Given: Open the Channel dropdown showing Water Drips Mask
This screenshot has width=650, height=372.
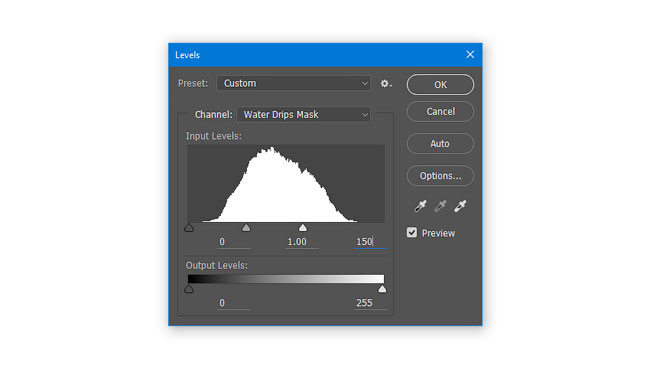Looking at the screenshot, I should pos(303,114).
